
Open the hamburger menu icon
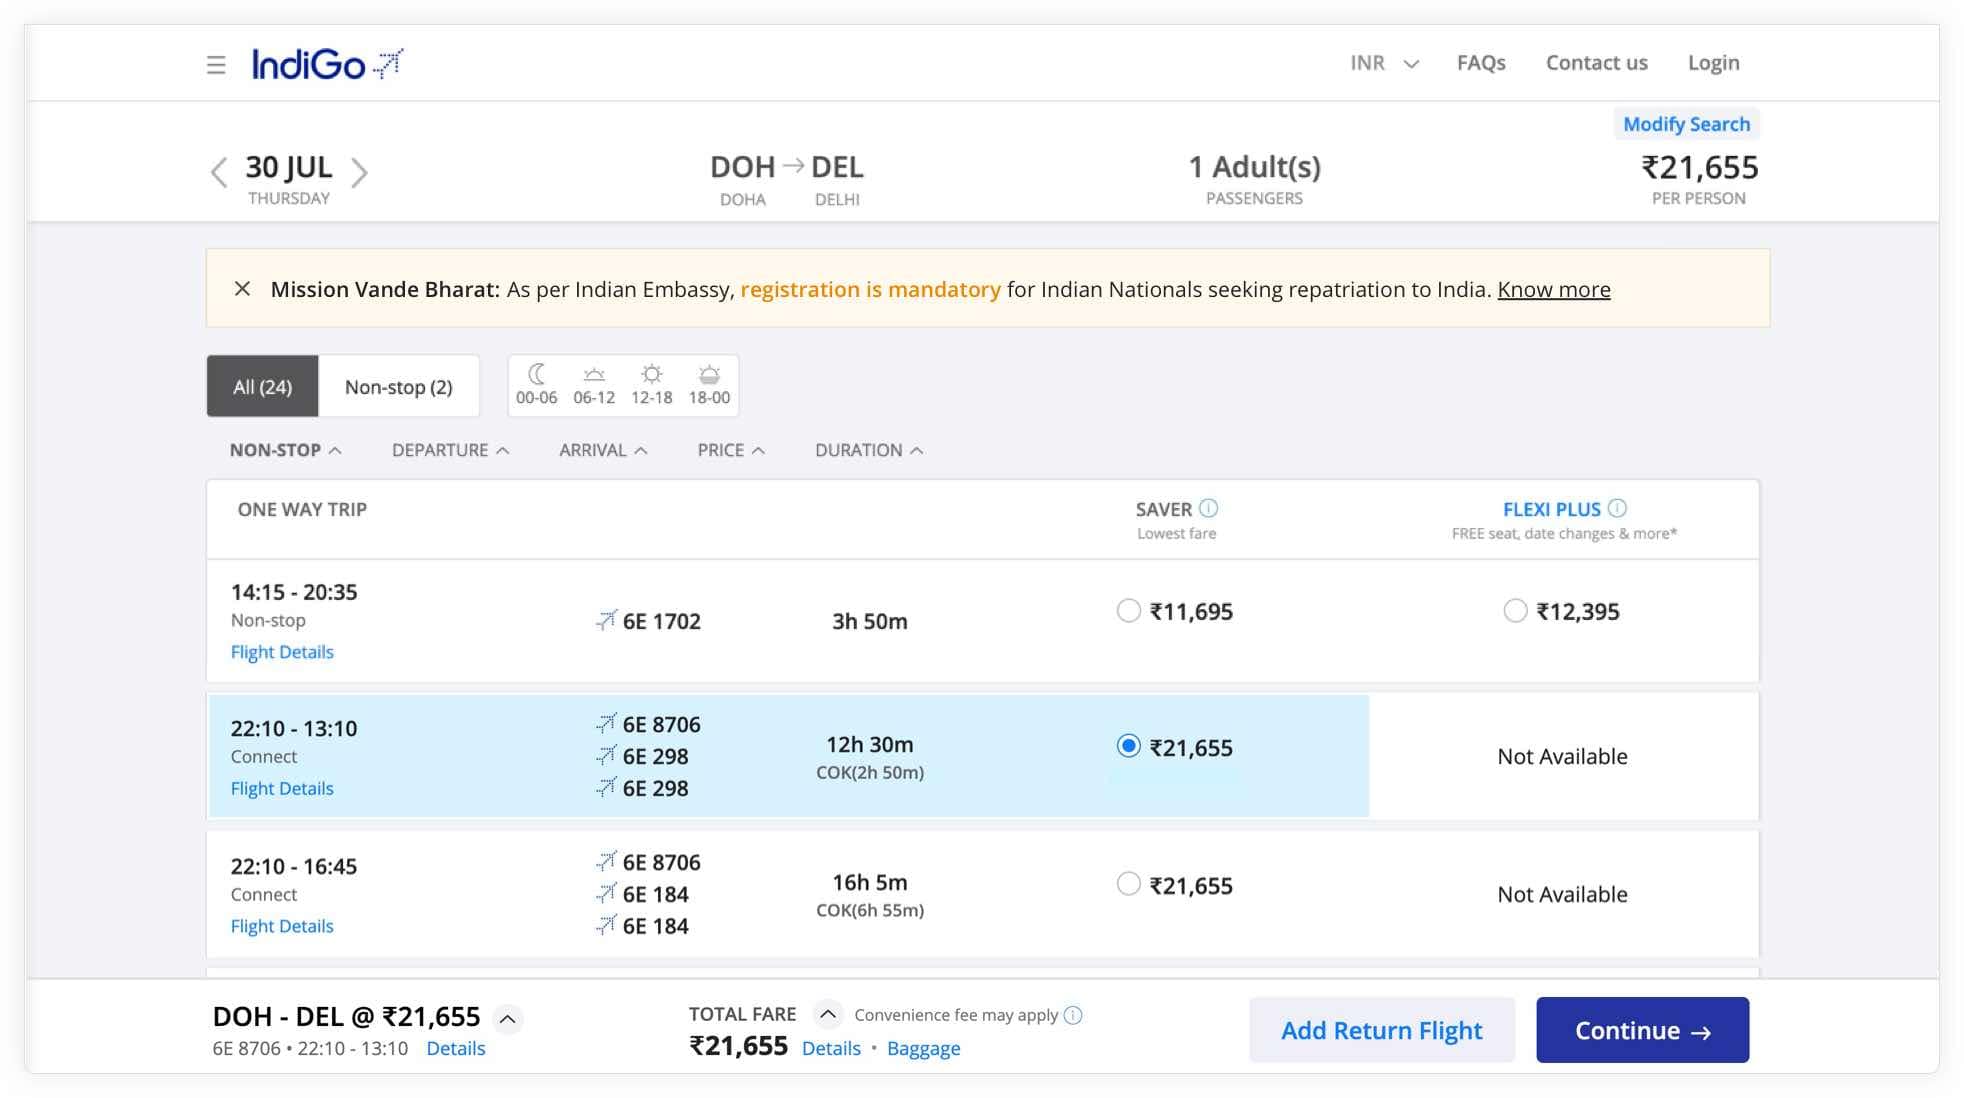(216, 65)
